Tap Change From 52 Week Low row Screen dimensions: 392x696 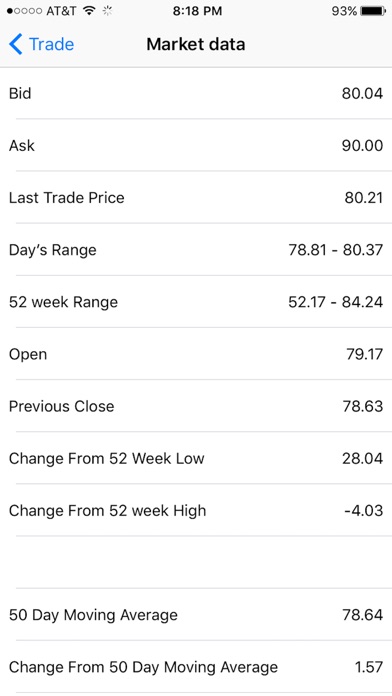[196, 459]
